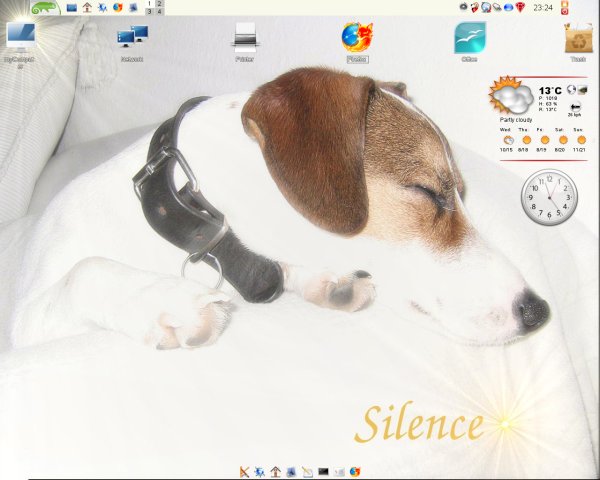Click the red logout button in panel

coord(564,11)
